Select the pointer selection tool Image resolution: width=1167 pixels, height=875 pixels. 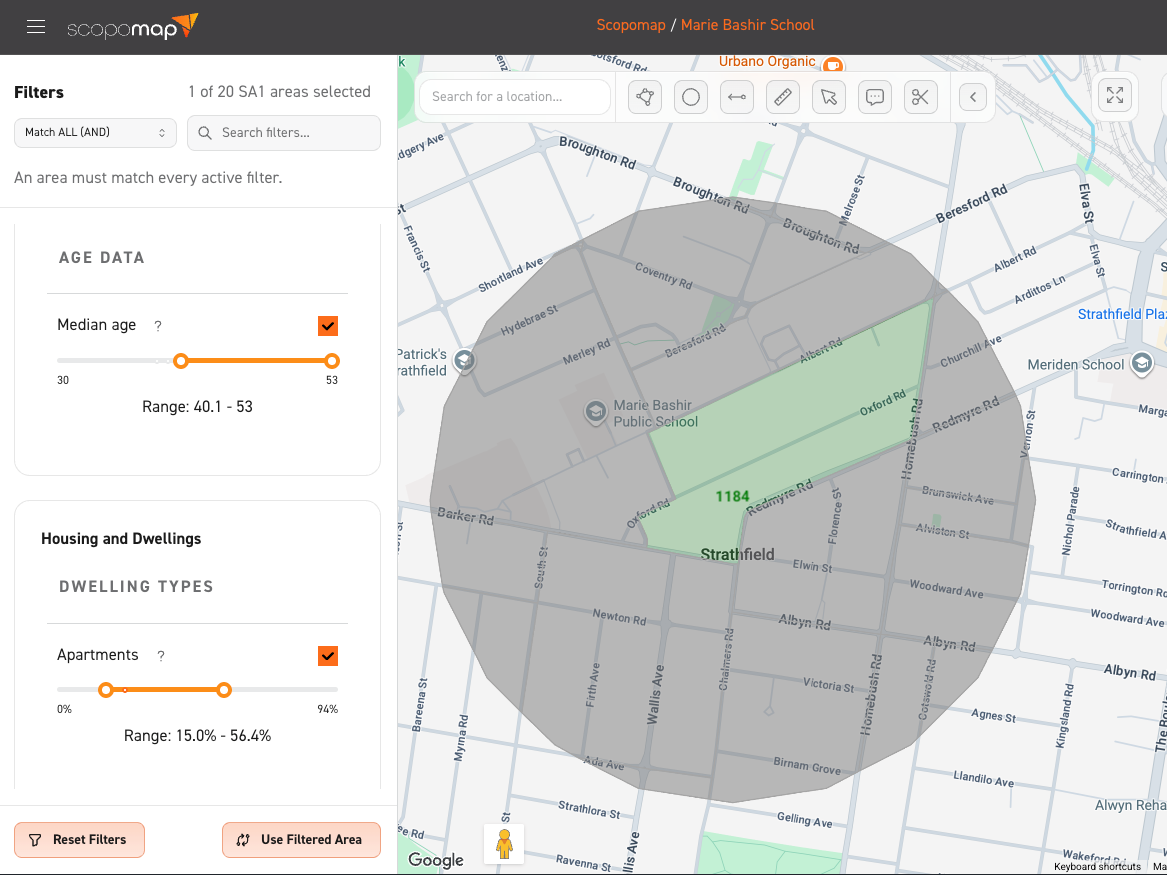pyautogui.click(x=829, y=97)
